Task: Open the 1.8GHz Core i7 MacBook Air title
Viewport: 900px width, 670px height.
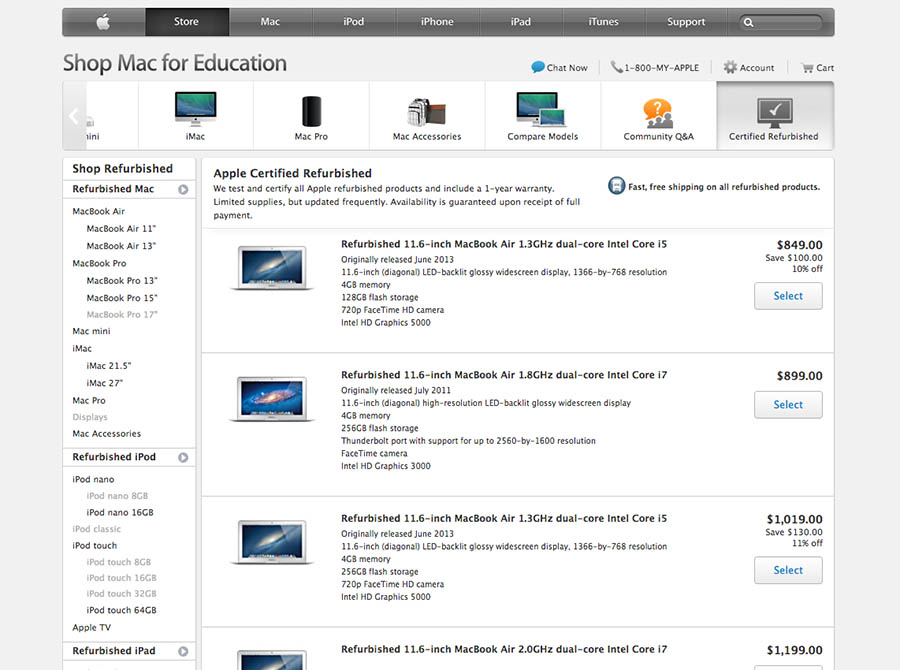Action: point(504,375)
